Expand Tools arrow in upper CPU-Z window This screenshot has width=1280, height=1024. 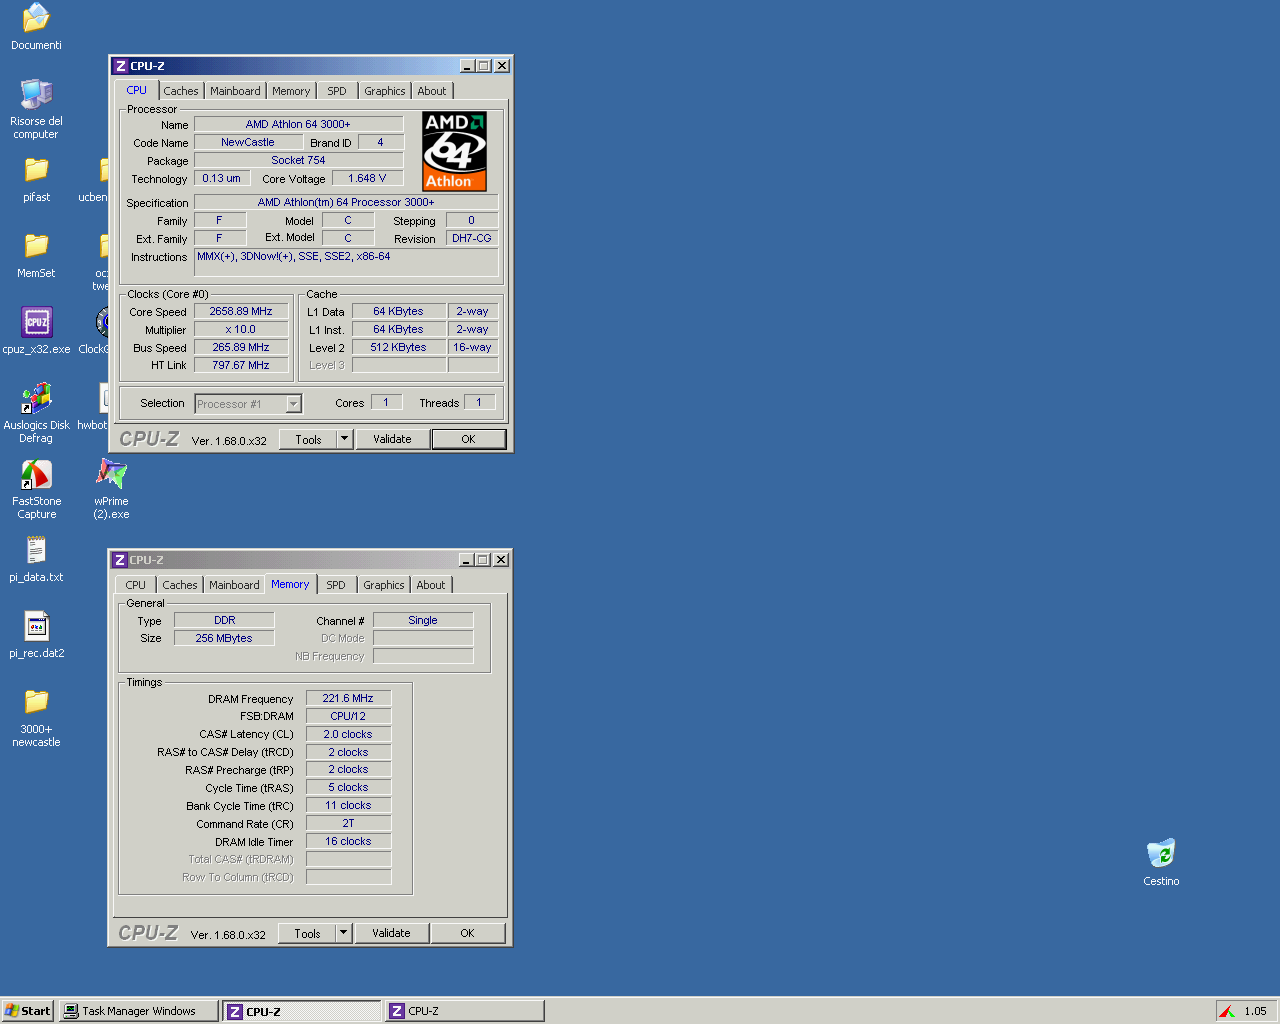[345, 439]
